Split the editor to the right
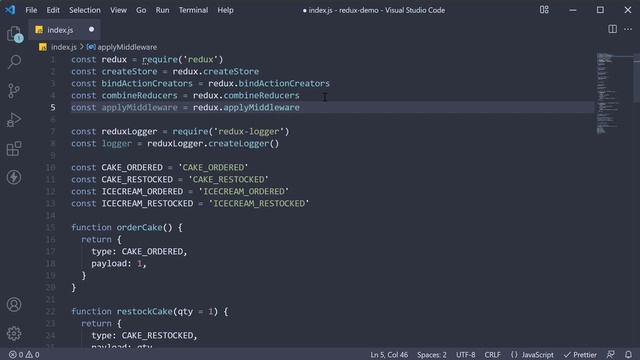This screenshot has width=640, height=360. pos(612,29)
